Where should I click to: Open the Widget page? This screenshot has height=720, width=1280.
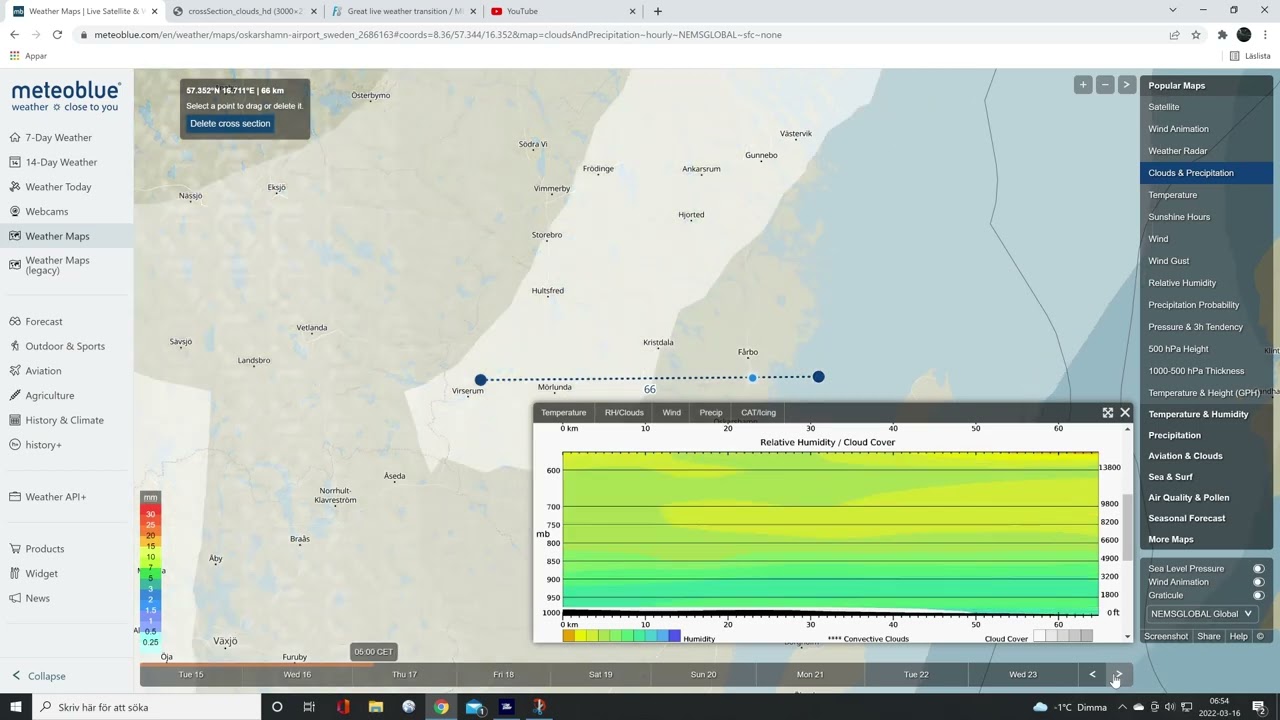coord(42,574)
